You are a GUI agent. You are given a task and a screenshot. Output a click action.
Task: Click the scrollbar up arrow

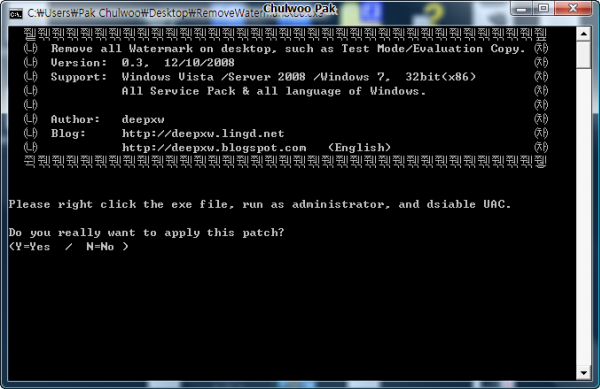583,34
